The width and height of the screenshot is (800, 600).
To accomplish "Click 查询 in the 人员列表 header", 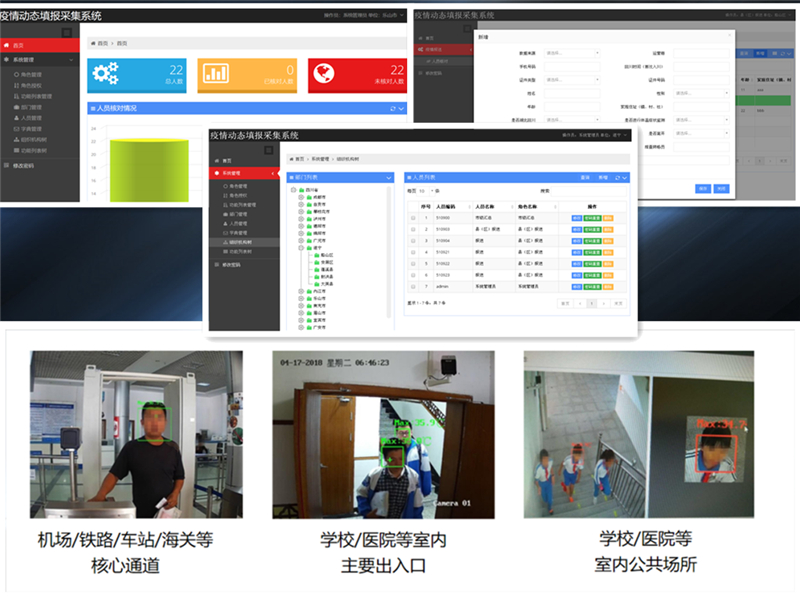I will point(586,177).
